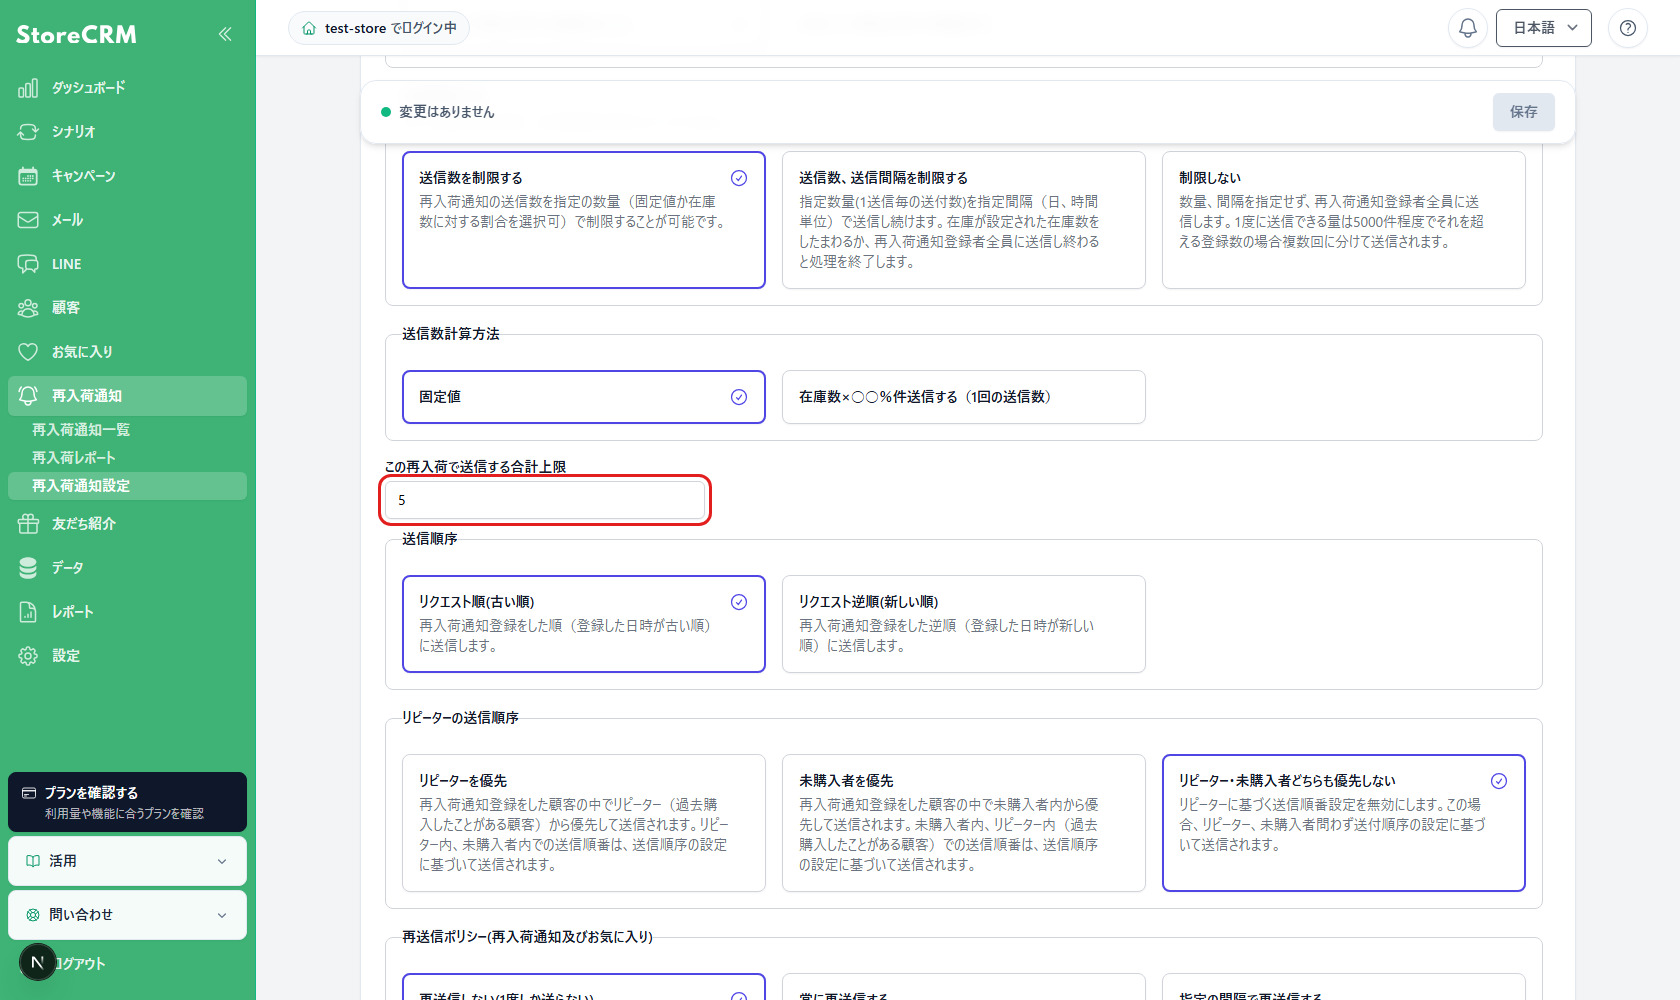Image resolution: width=1680 pixels, height=1000 pixels.
Task: Select 制限しない option card
Action: click(x=1344, y=220)
